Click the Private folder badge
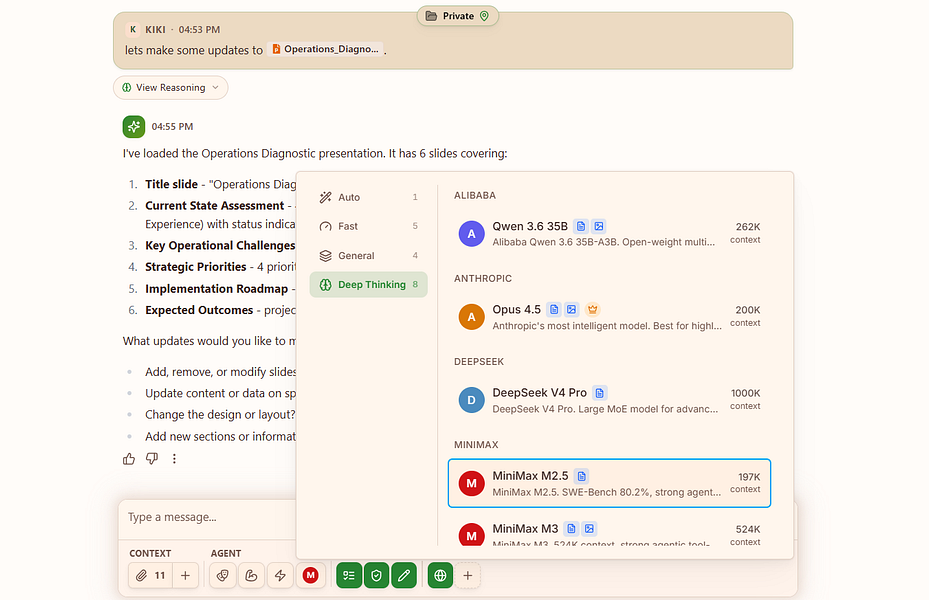The image size is (929, 600). tap(457, 16)
